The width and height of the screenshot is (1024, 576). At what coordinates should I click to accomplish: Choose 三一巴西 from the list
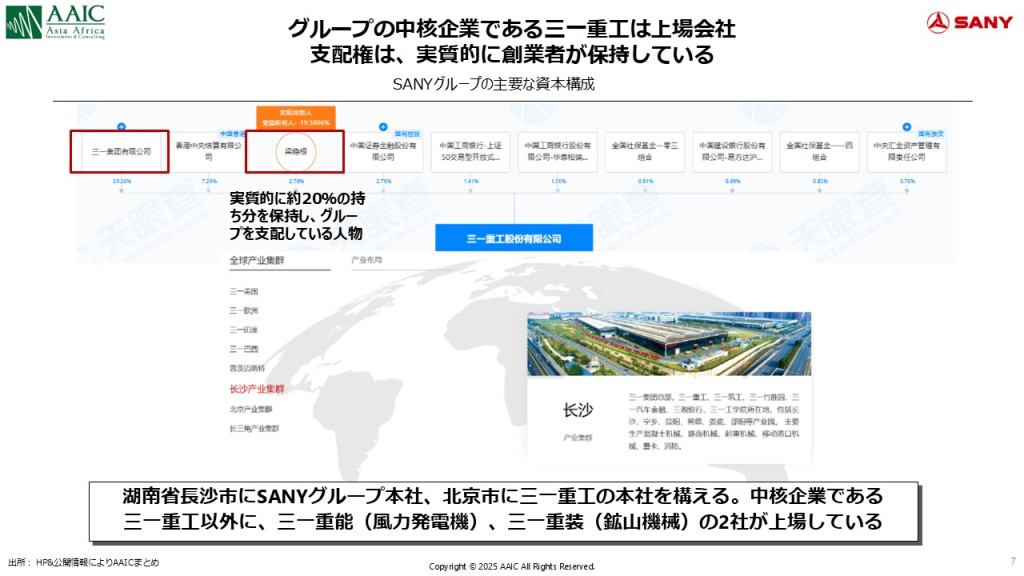click(x=243, y=349)
